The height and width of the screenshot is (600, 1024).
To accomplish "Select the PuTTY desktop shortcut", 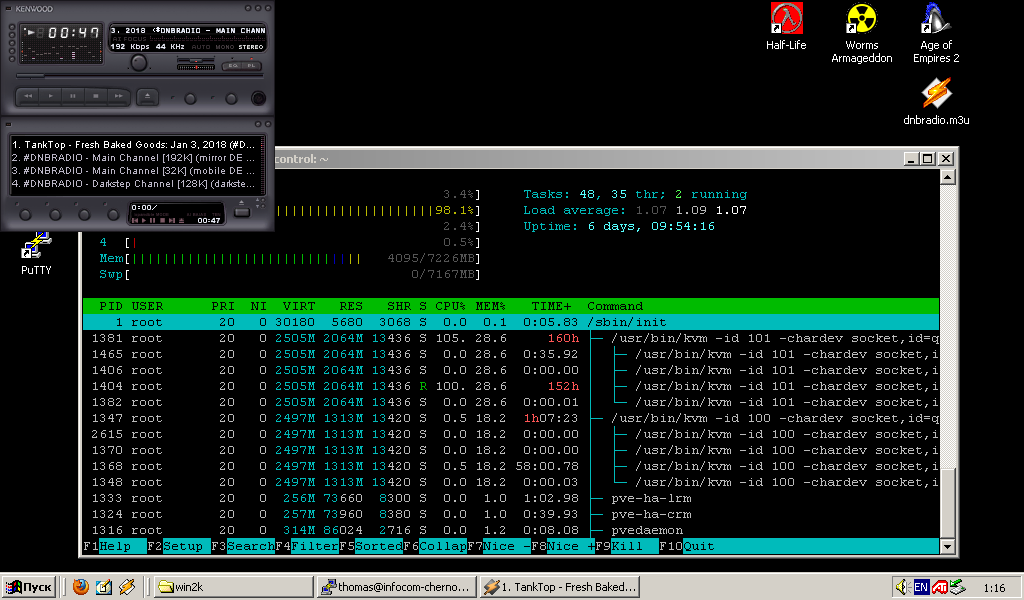I will pyautogui.click(x=36, y=255).
